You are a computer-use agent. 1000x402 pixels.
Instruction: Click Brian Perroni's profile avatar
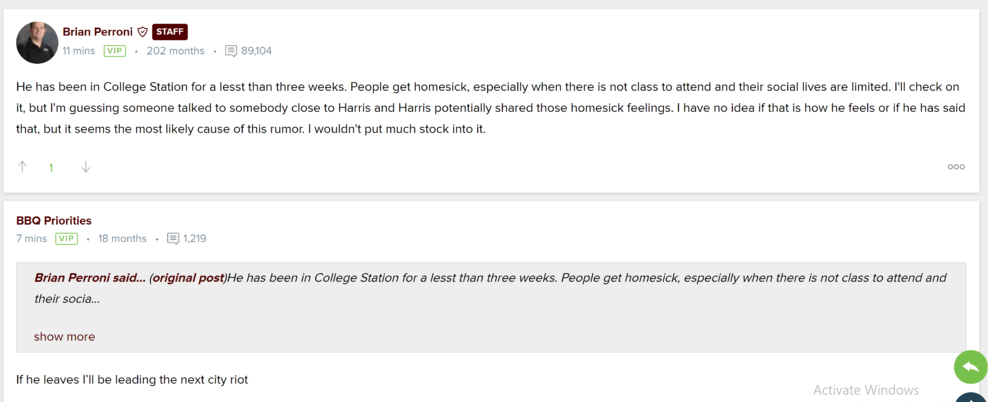[x=37, y=42]
